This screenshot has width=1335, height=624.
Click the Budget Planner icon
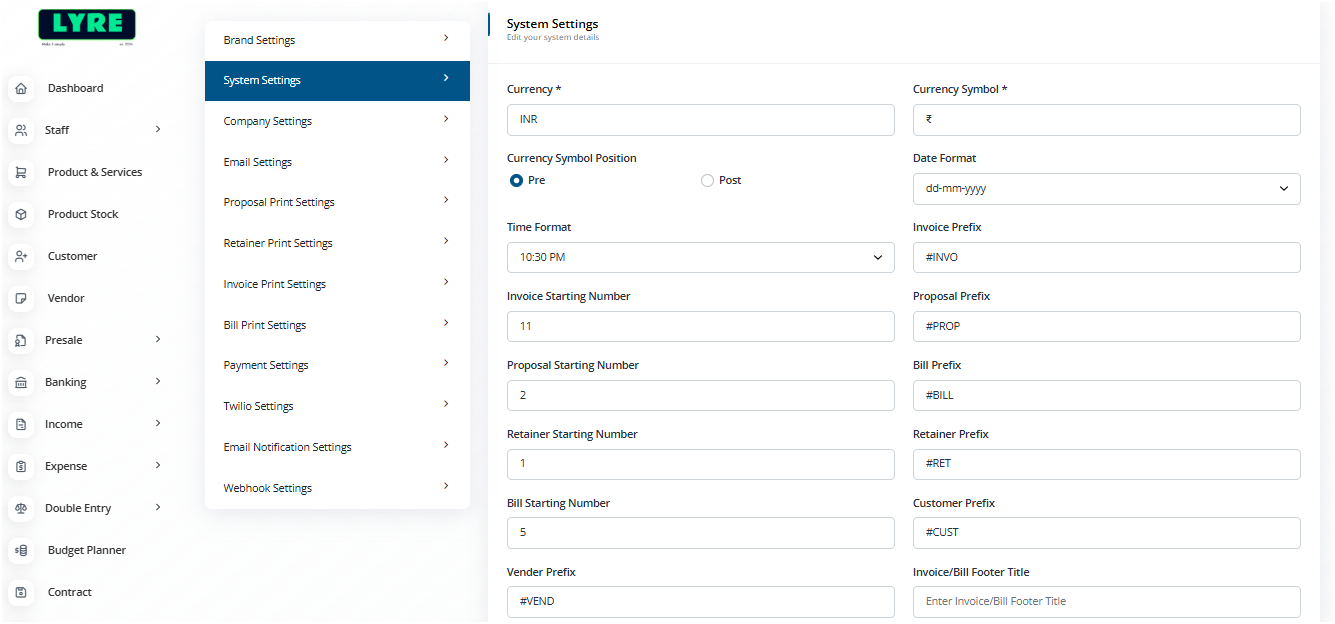(x=21, y=551)
